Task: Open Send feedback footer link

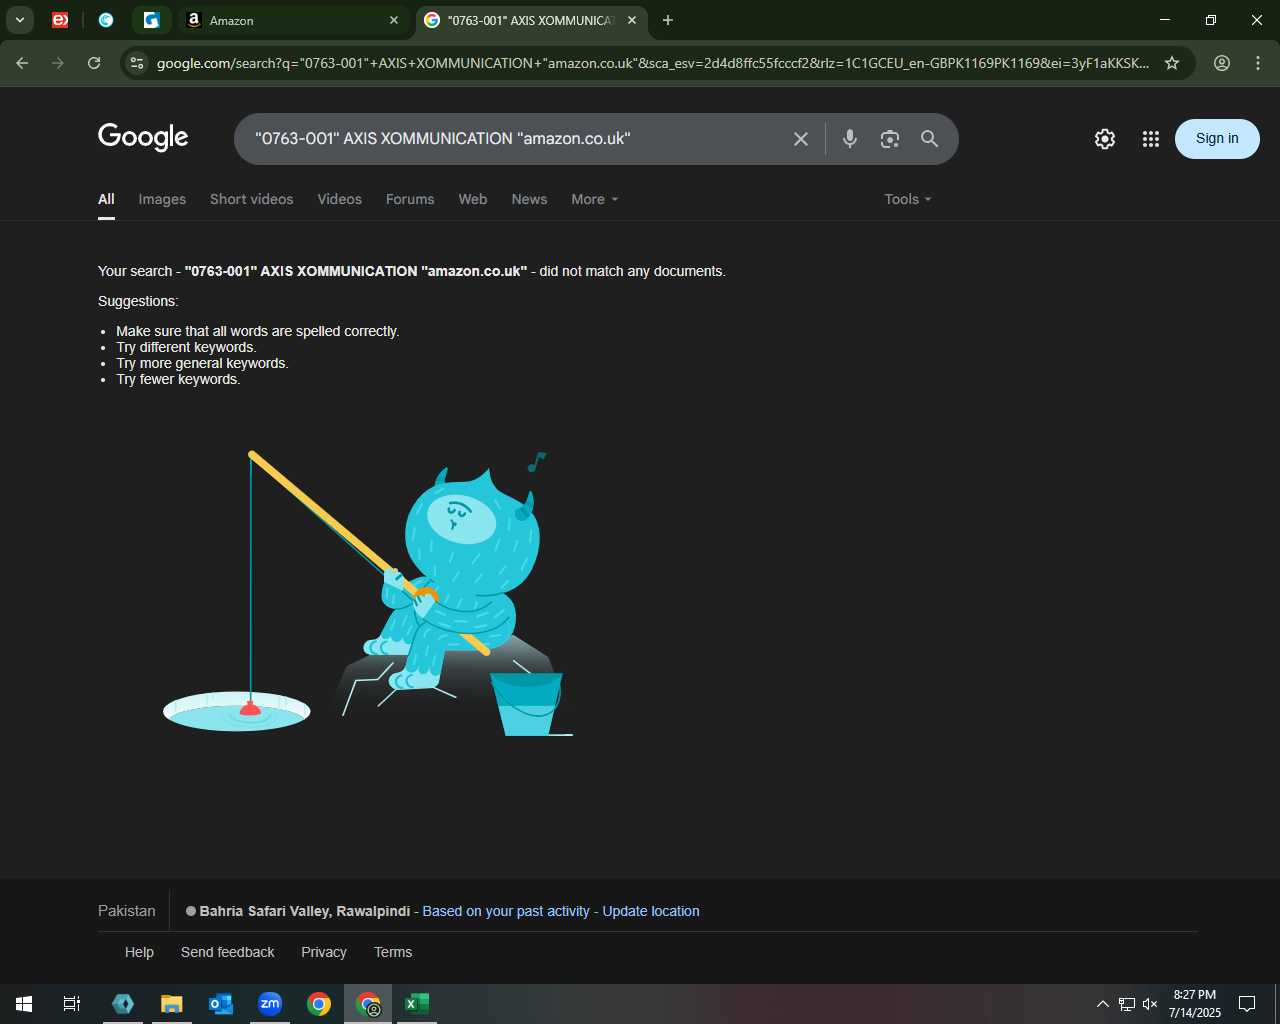Action: pos(228,952)
